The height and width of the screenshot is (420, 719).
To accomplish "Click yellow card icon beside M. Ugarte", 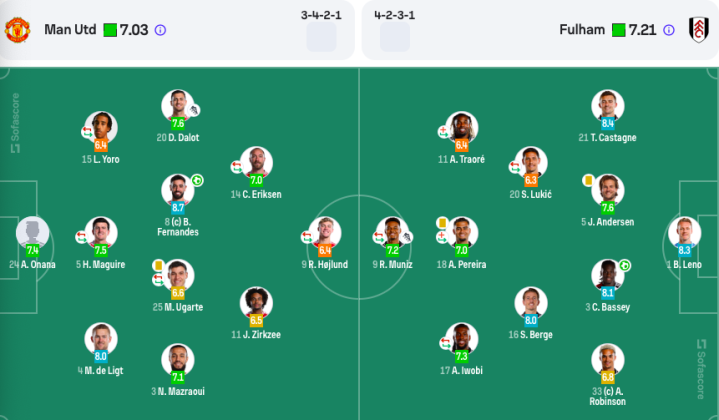I will pos(158,265).
